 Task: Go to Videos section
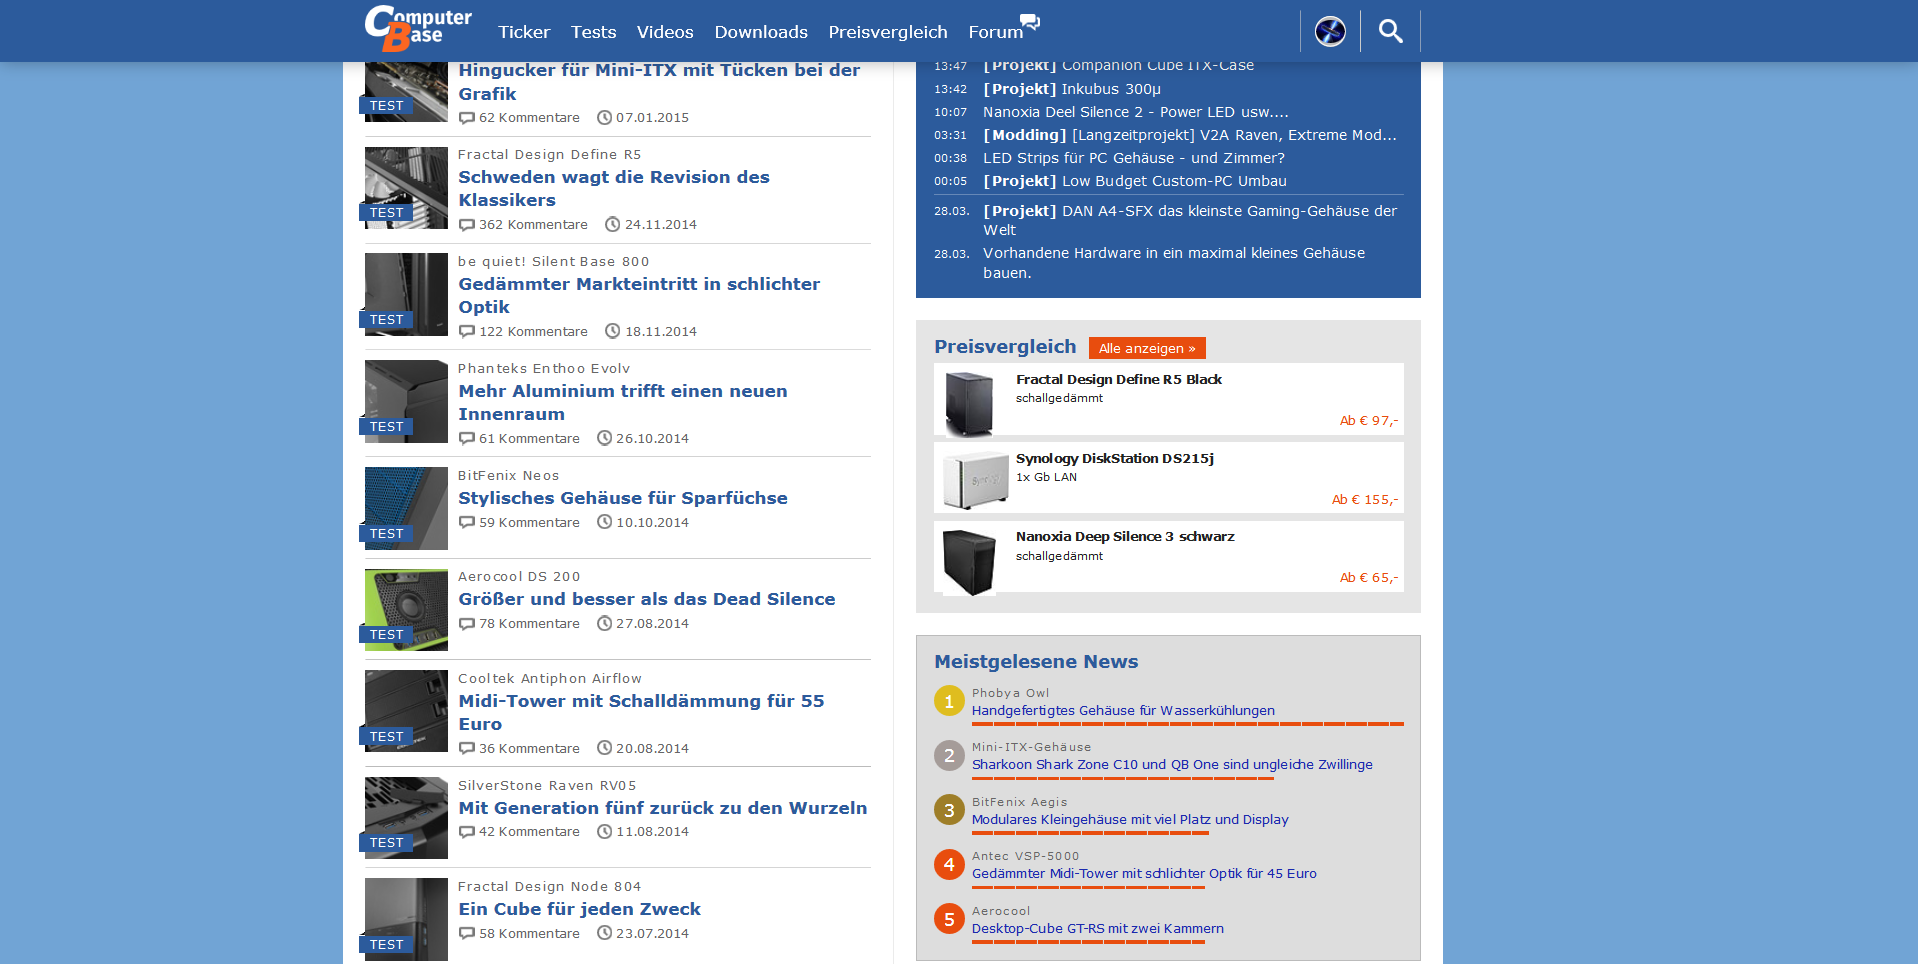[665, 32]
